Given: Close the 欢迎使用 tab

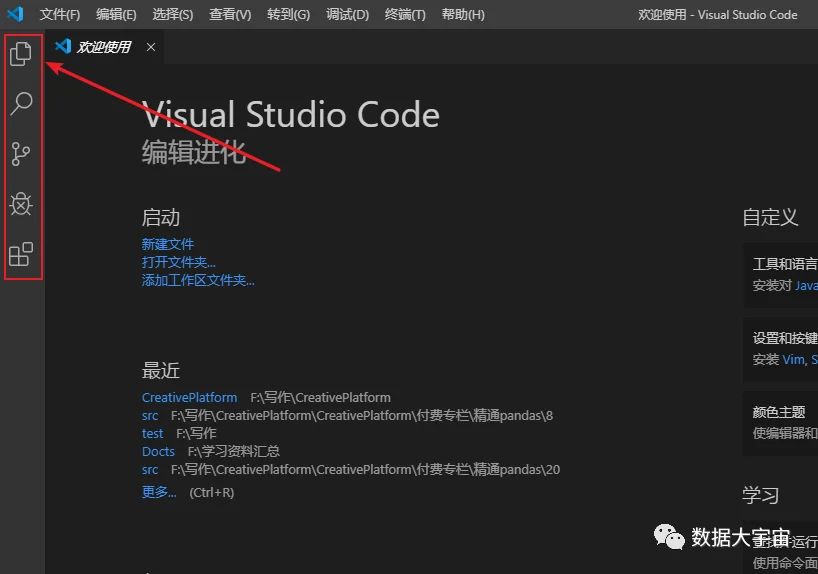Looking at the screenshot, I should coord(151,47).
